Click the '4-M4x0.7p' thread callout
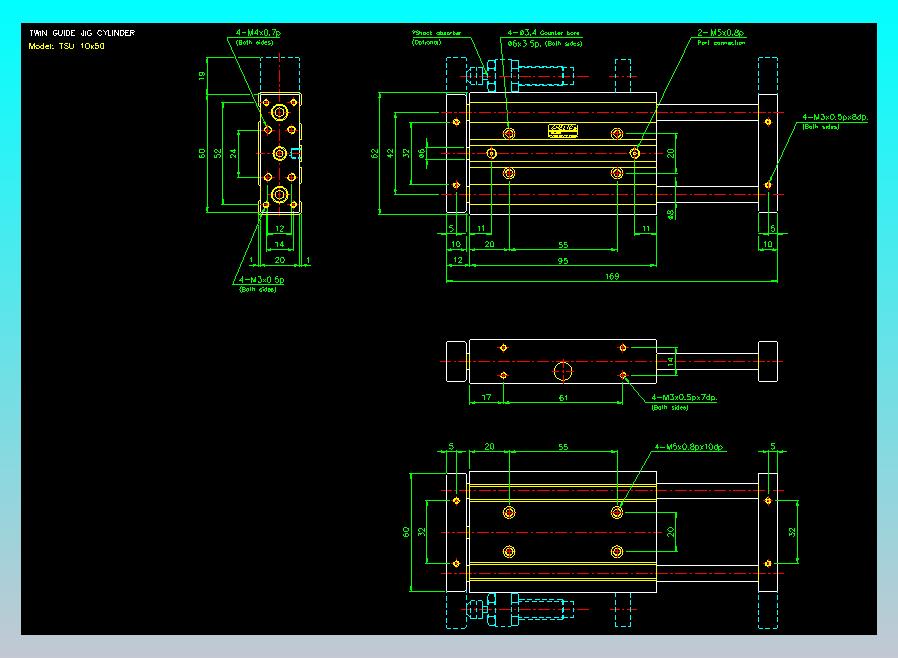Image resolution: width=898 pixels, height=658 pixels. tap(258, 33)
